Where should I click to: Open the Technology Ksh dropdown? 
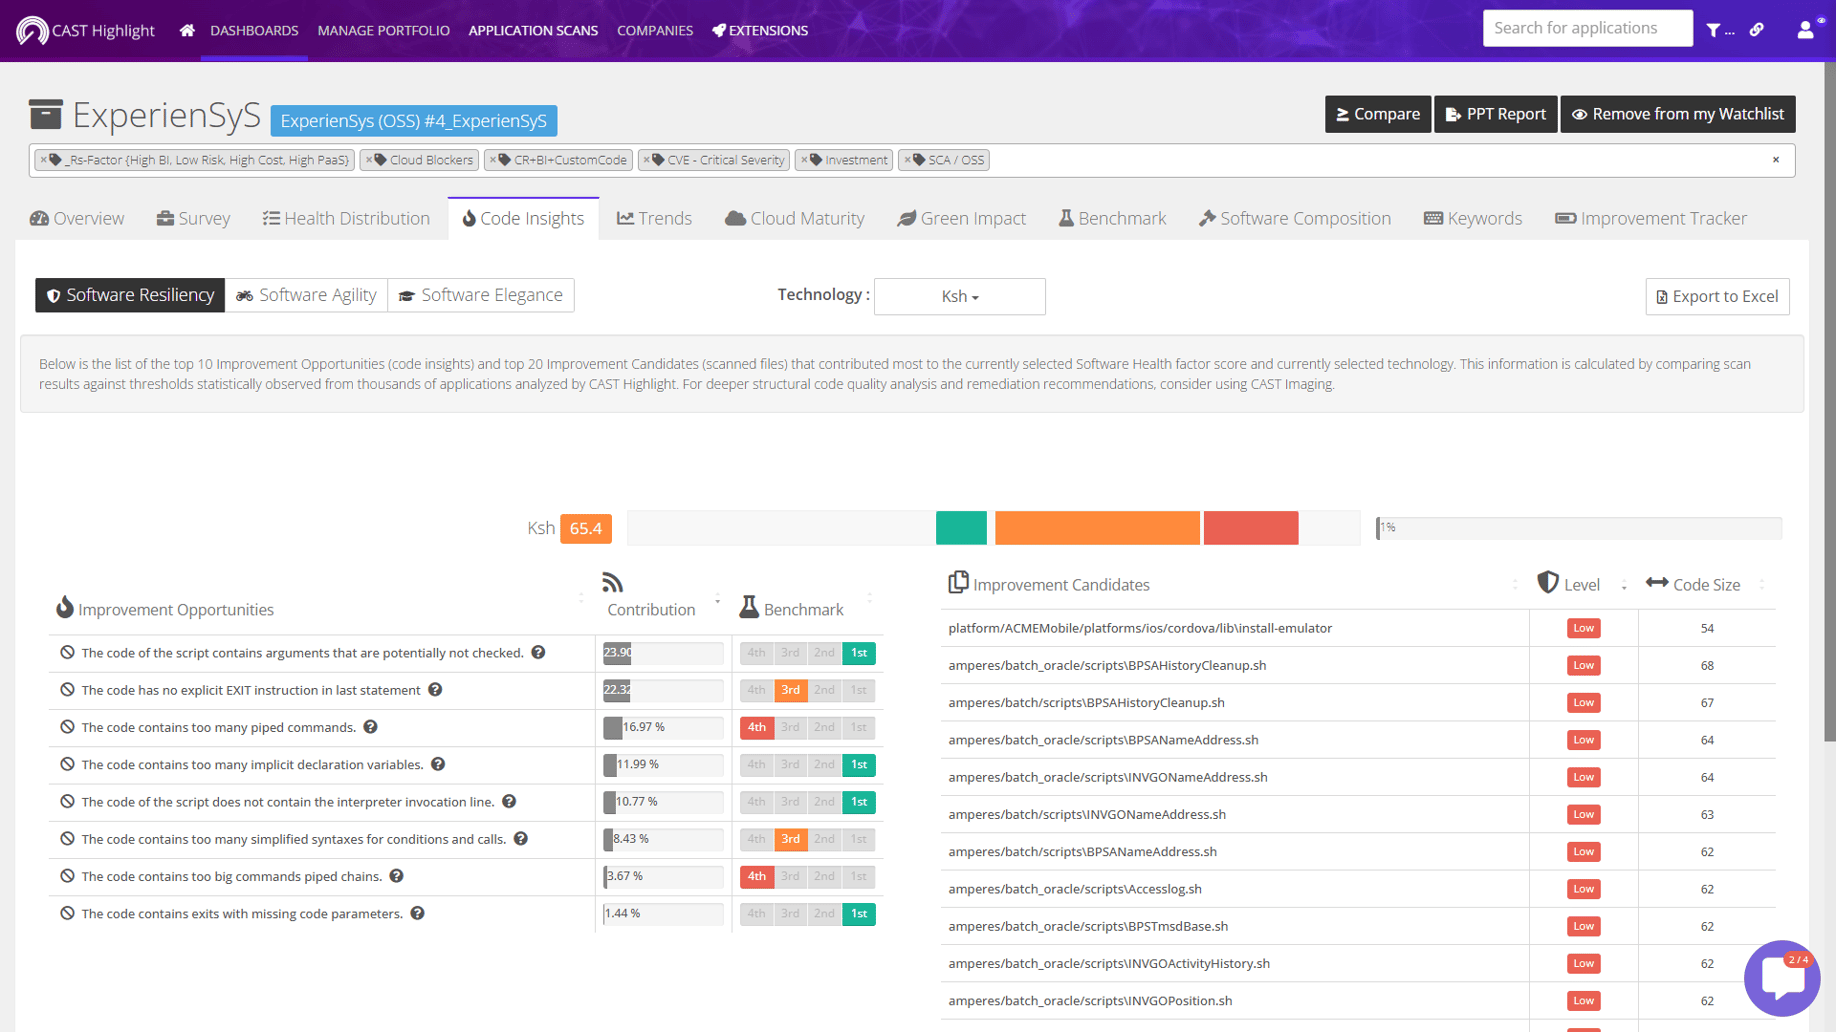click(959, 296)
